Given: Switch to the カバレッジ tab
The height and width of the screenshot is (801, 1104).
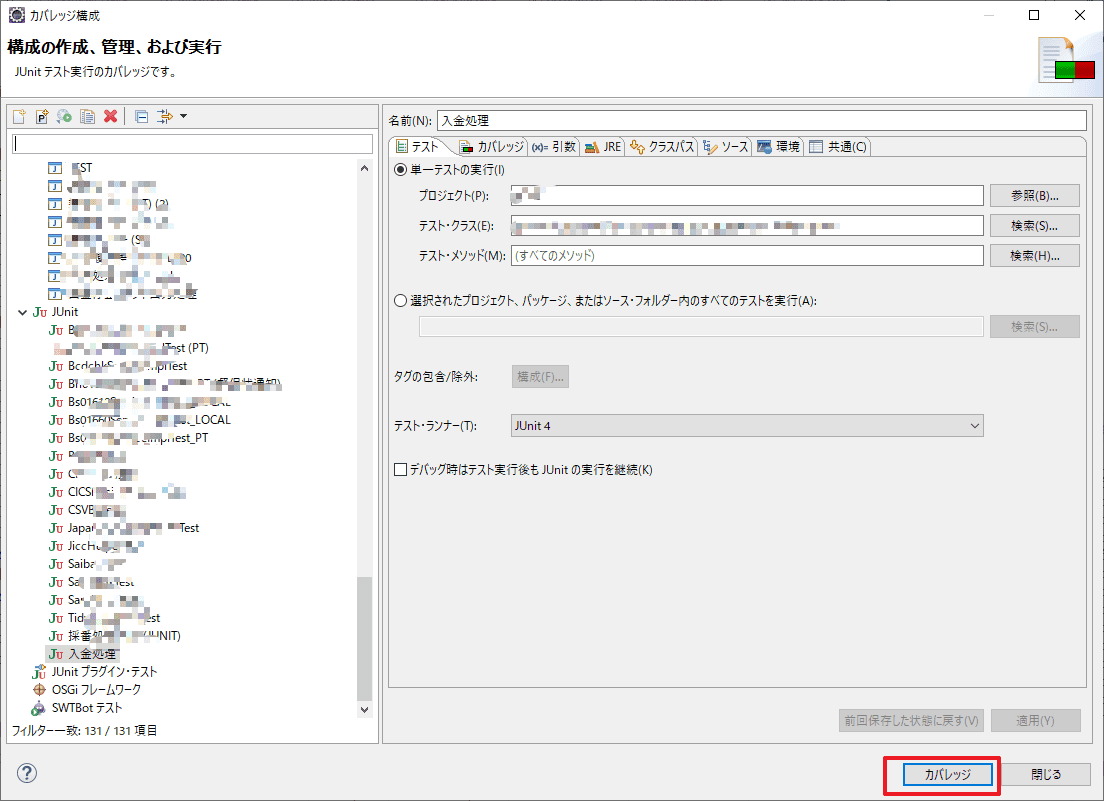Looking at the screenshot, I should click(491, 147).
